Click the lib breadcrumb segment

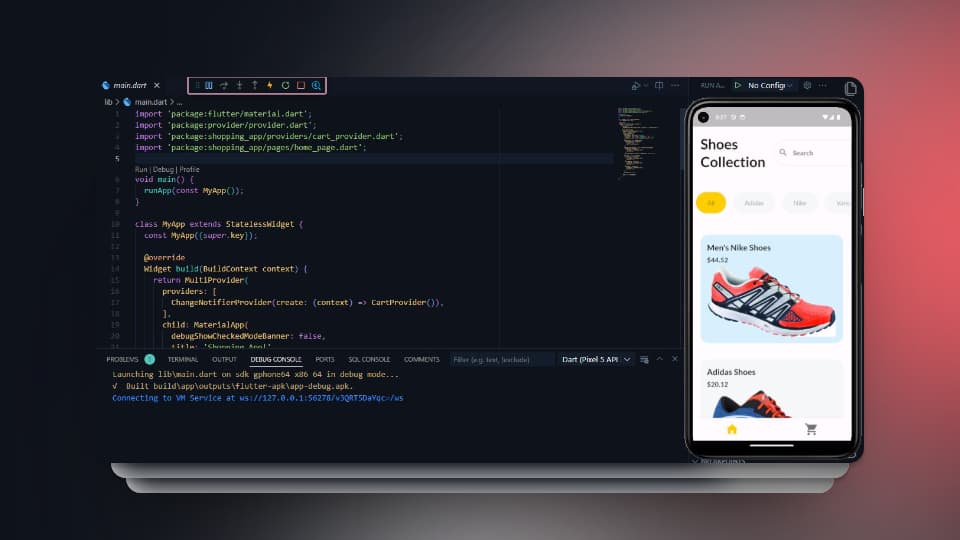[108, 102]
